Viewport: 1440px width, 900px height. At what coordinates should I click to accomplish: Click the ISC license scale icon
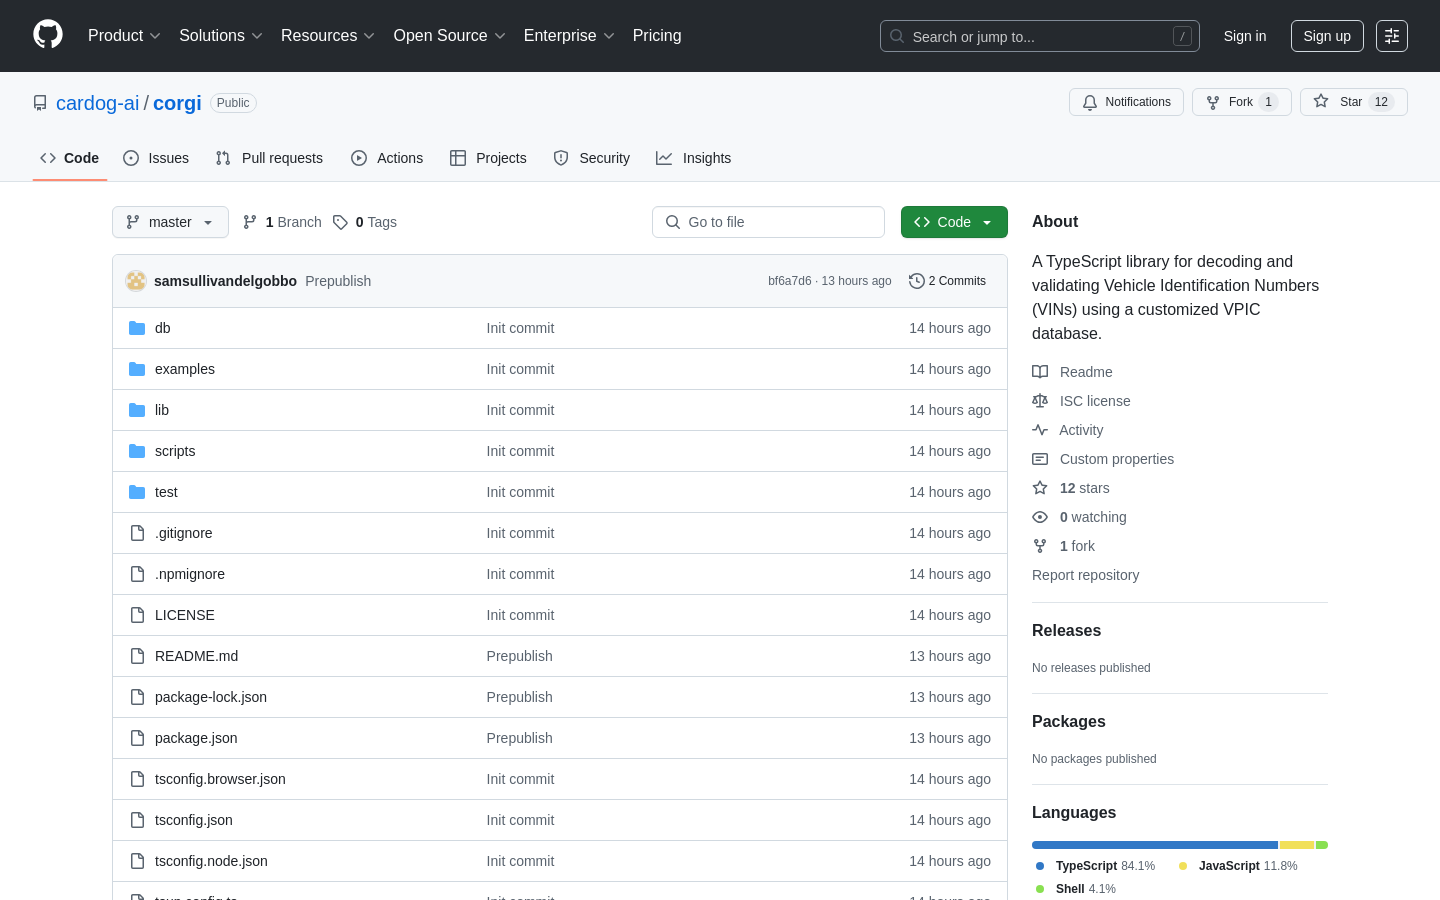point(1040,401)
